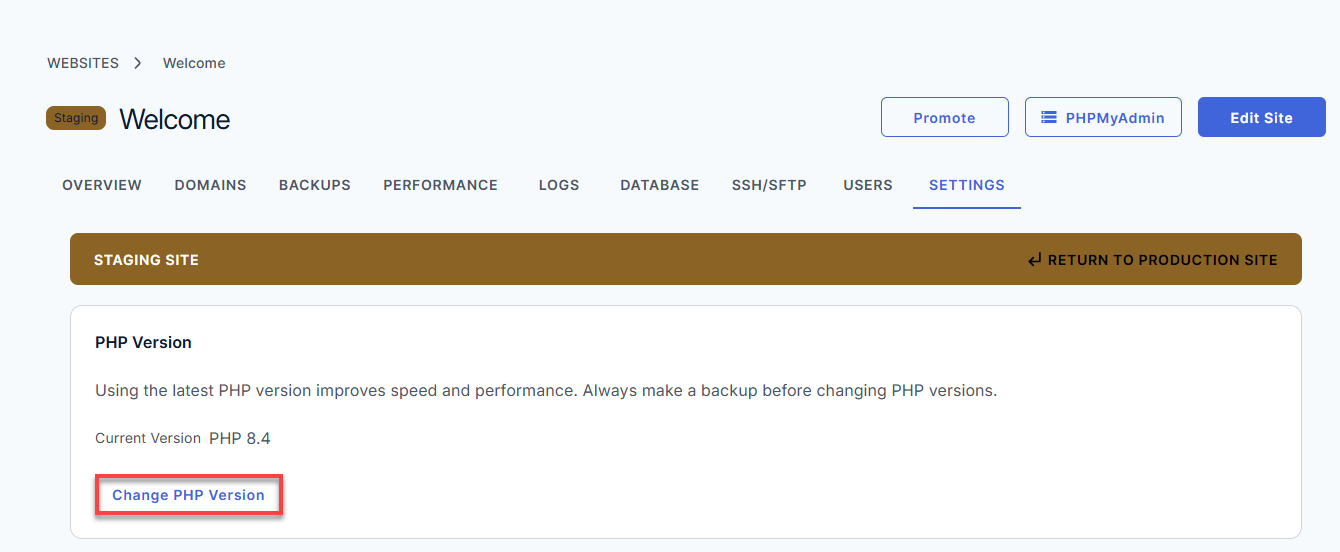This screenshot has width=1340, height=552.
Task: Open PHPMyAdmin
Action: point(1103,117)
